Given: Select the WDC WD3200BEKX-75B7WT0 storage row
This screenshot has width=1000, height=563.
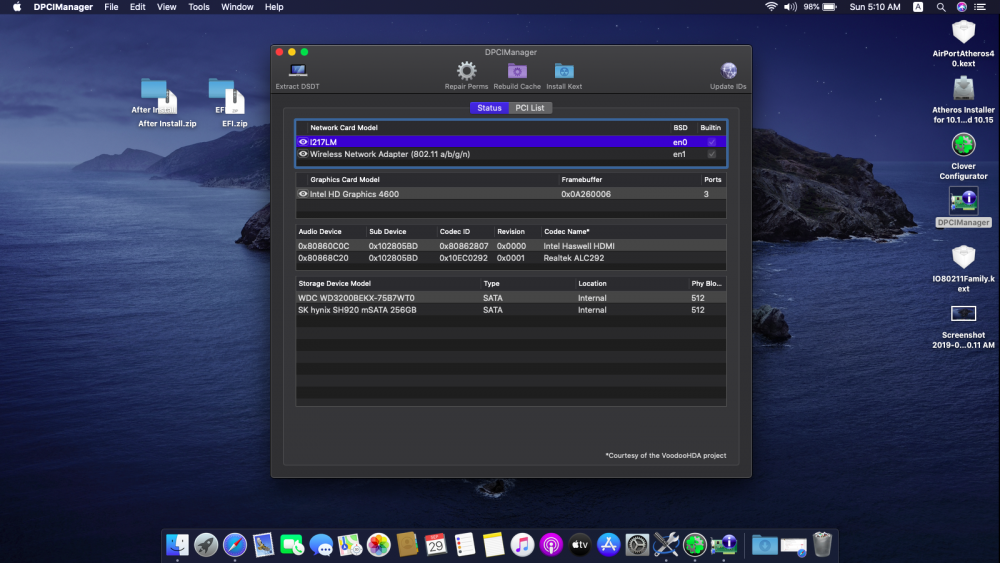Looking at the screenshot, I should pyautogui.click(x=511, y=298).
